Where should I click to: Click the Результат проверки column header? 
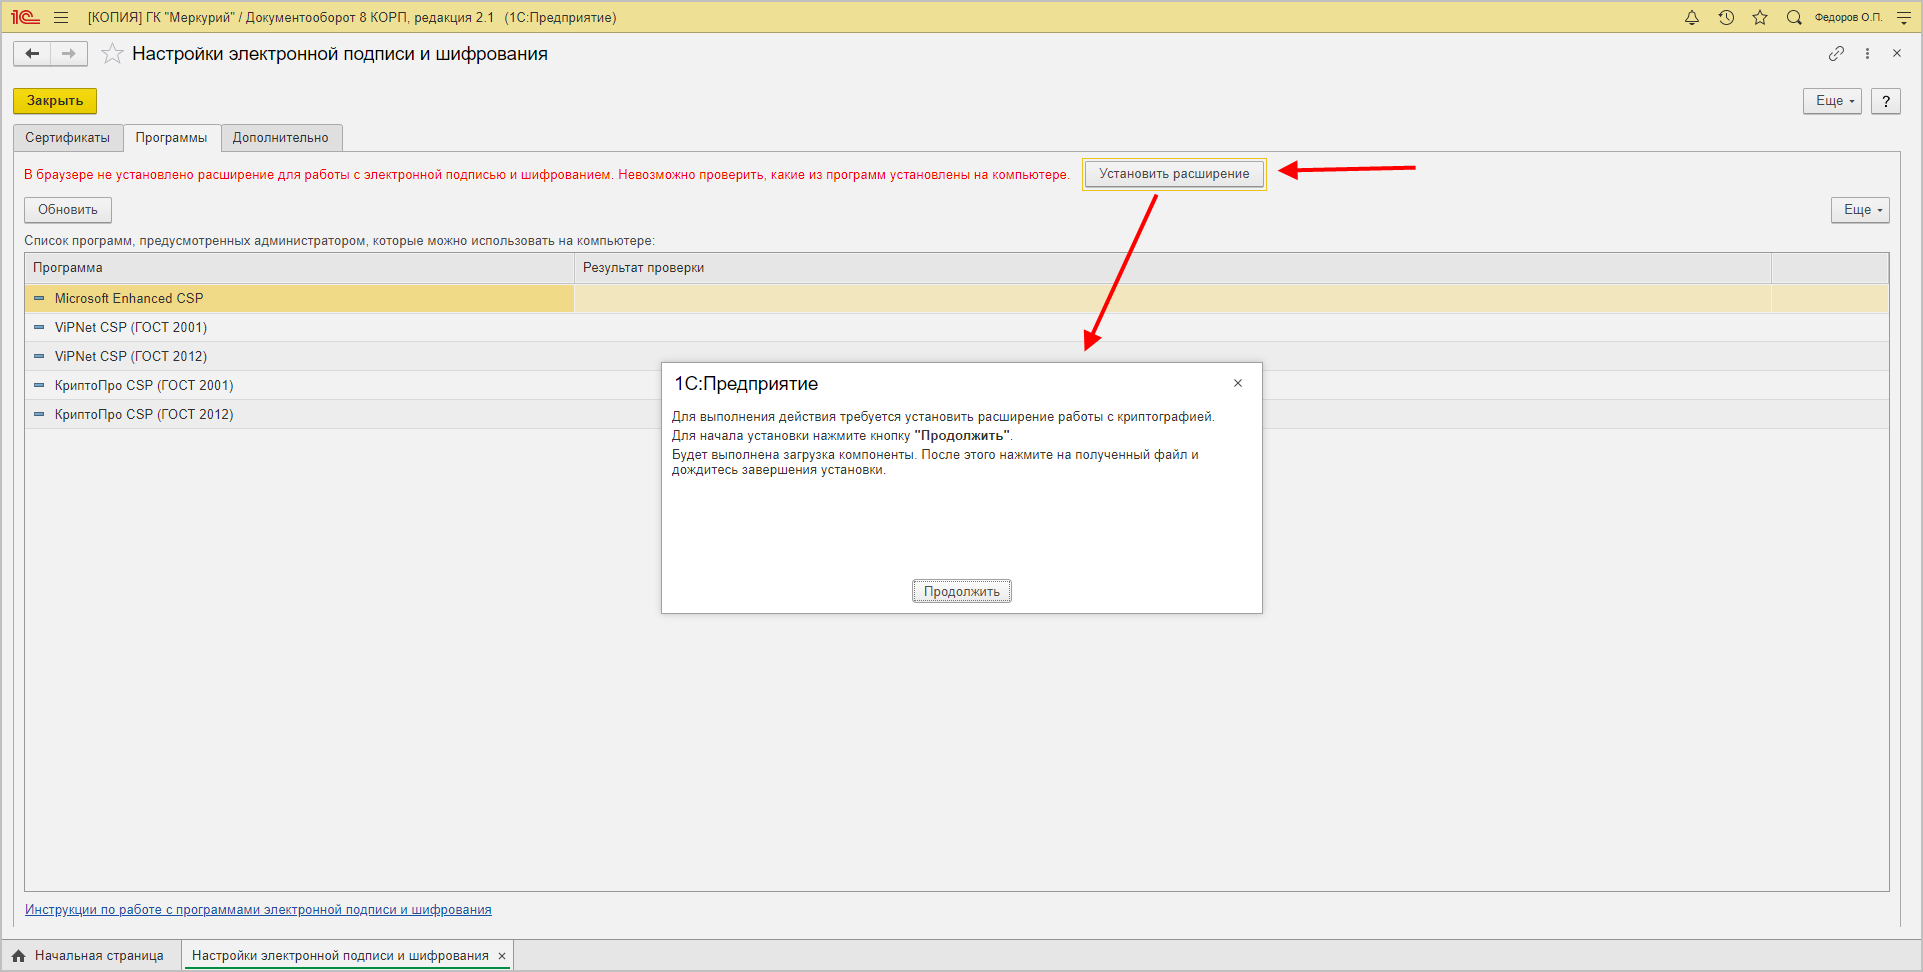(1173, 268)
